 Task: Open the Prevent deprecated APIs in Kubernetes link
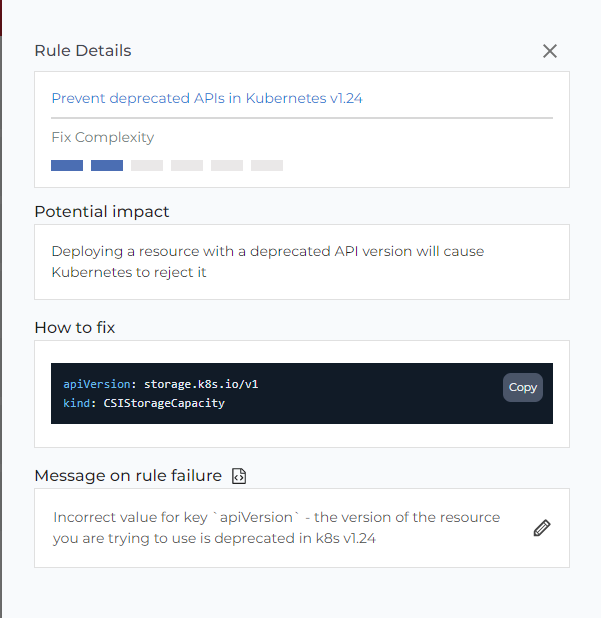pos(207,98)
